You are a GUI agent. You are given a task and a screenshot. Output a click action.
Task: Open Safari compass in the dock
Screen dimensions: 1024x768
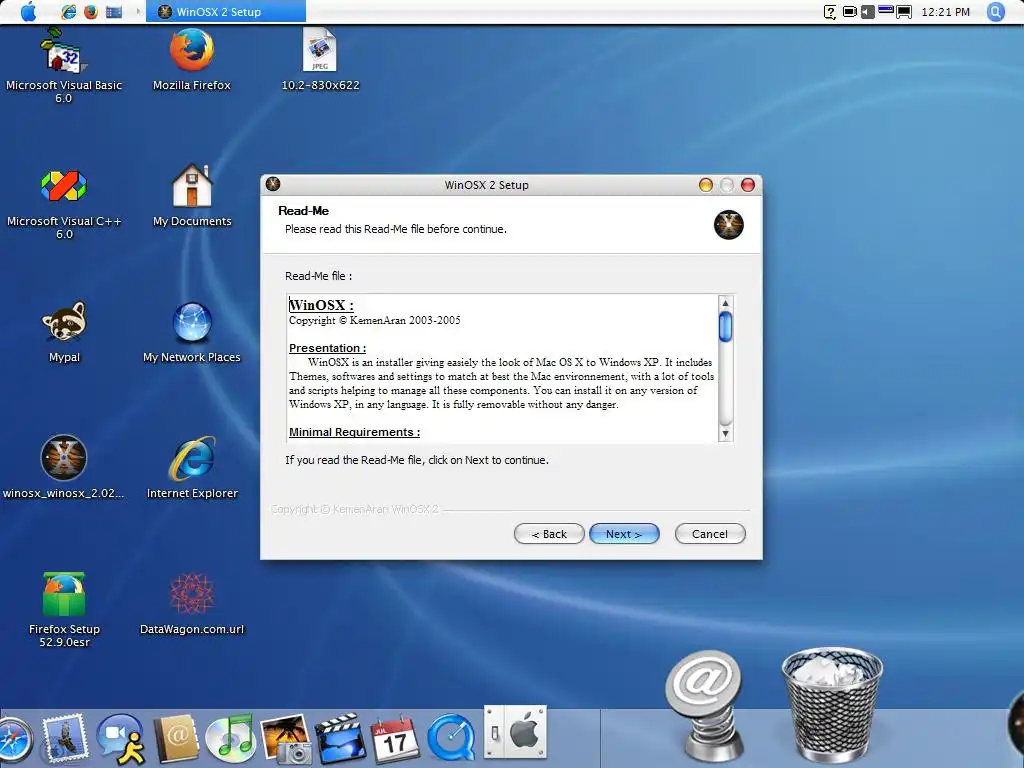coord(13,741)
